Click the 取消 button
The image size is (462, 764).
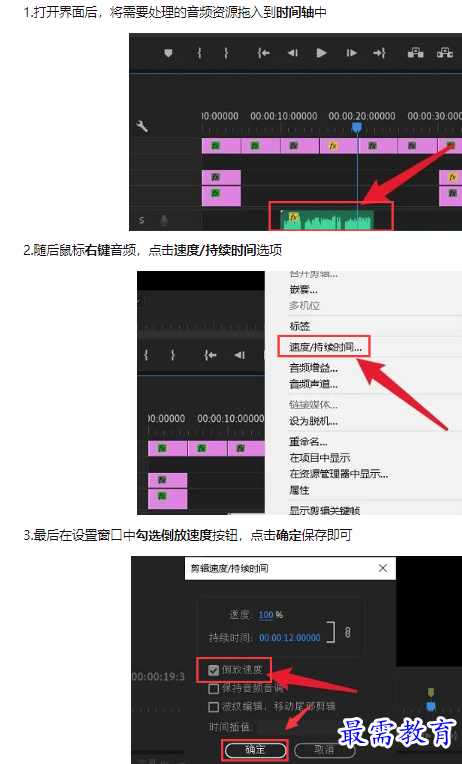[x=324, y=750]
